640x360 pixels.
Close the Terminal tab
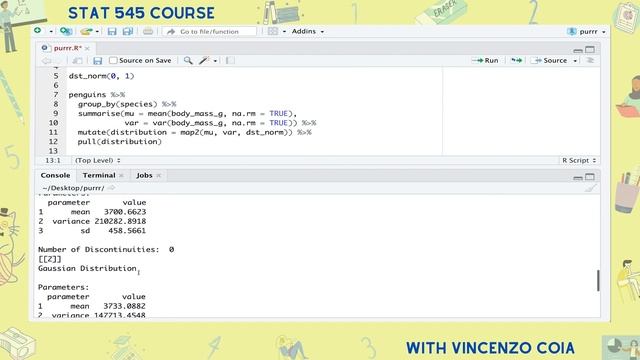[121, 176]
